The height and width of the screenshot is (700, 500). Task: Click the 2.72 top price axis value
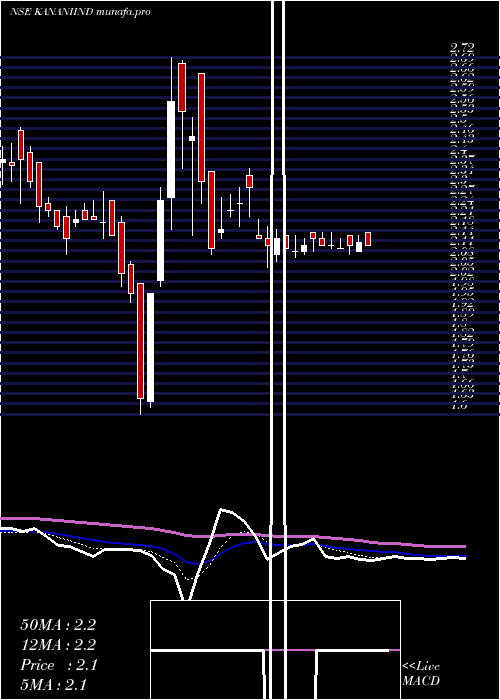click(462, 47)
